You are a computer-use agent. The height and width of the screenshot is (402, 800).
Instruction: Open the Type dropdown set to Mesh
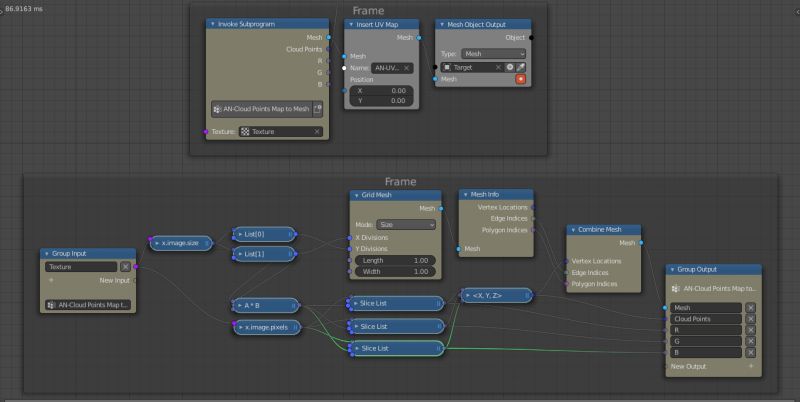point(493,54)
